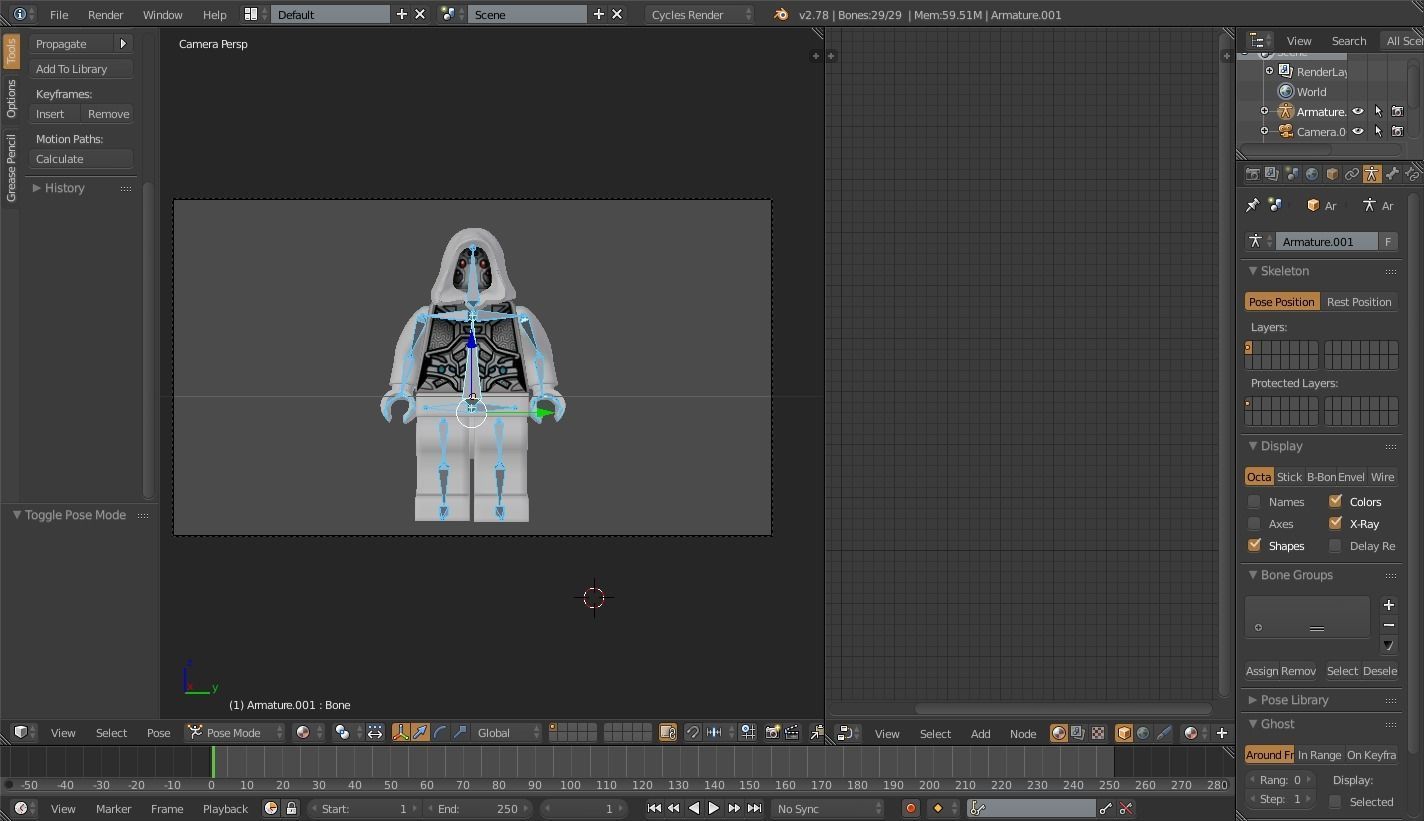Select line style shader type brush icon

[x=1164, y=733]
